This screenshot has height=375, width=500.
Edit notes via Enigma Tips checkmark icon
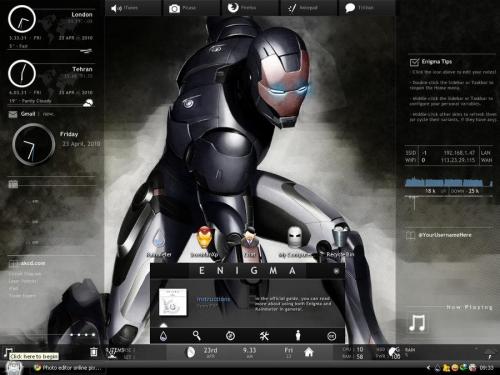tap(414, 62)
